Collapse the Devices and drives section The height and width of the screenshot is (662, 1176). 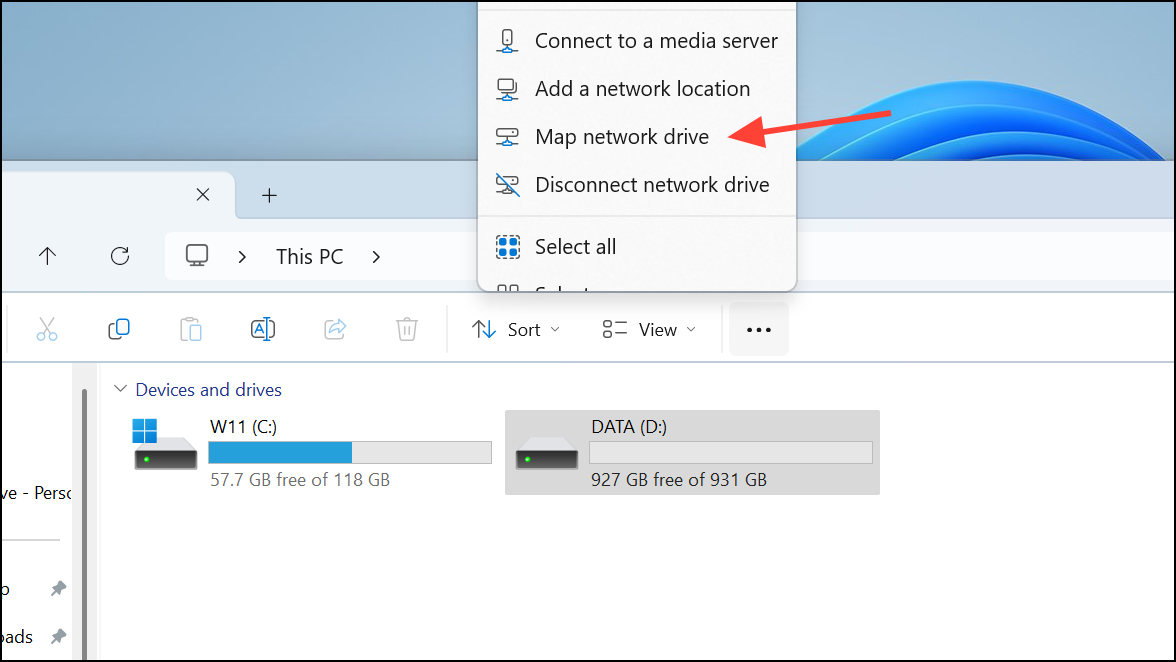[120, 389]
